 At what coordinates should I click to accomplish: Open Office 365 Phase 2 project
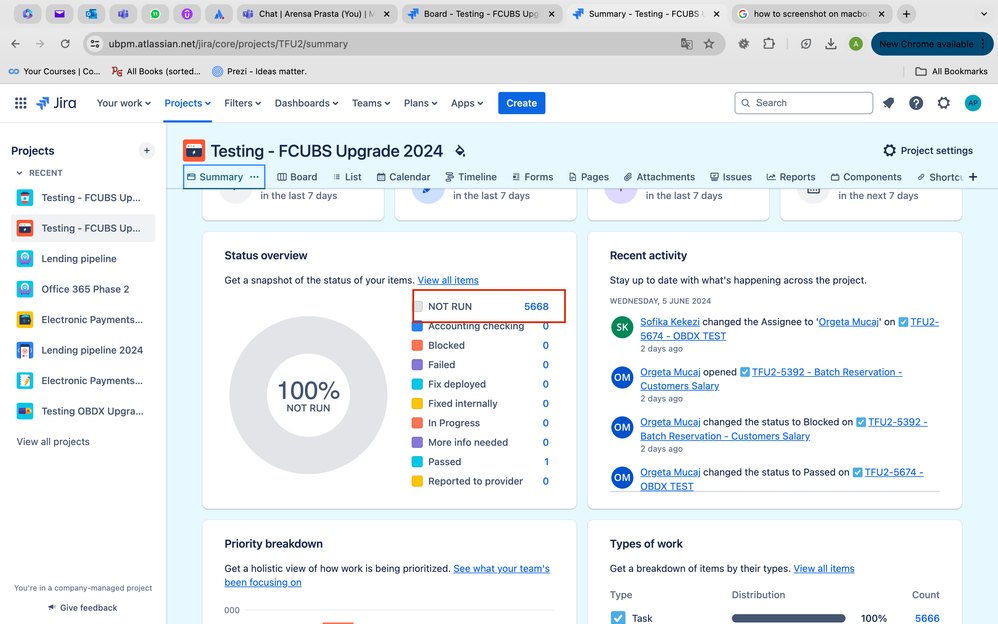pyautogui.click(x=83, y=289)
